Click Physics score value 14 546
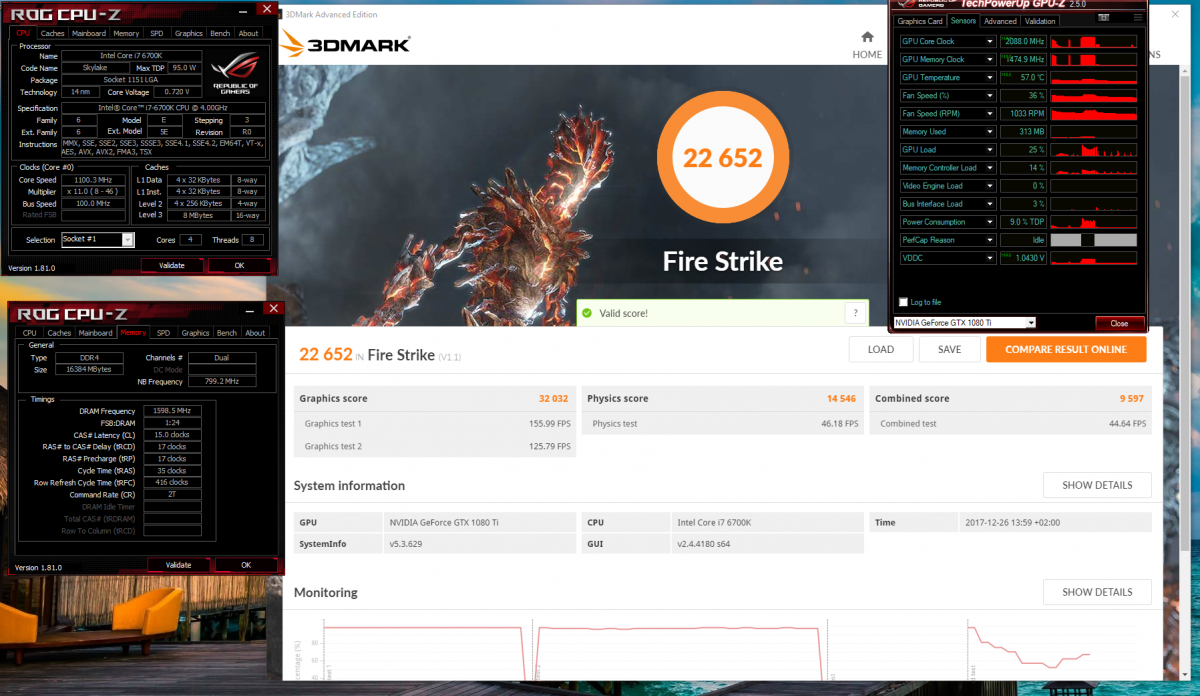 841,398
